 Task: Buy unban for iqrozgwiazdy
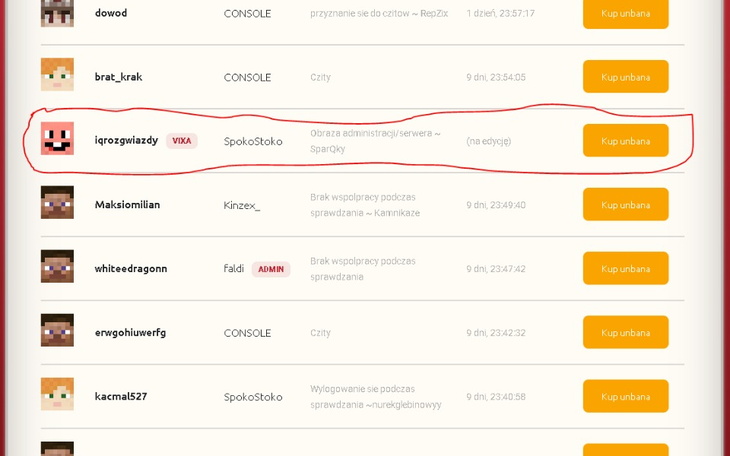(625, 141)
